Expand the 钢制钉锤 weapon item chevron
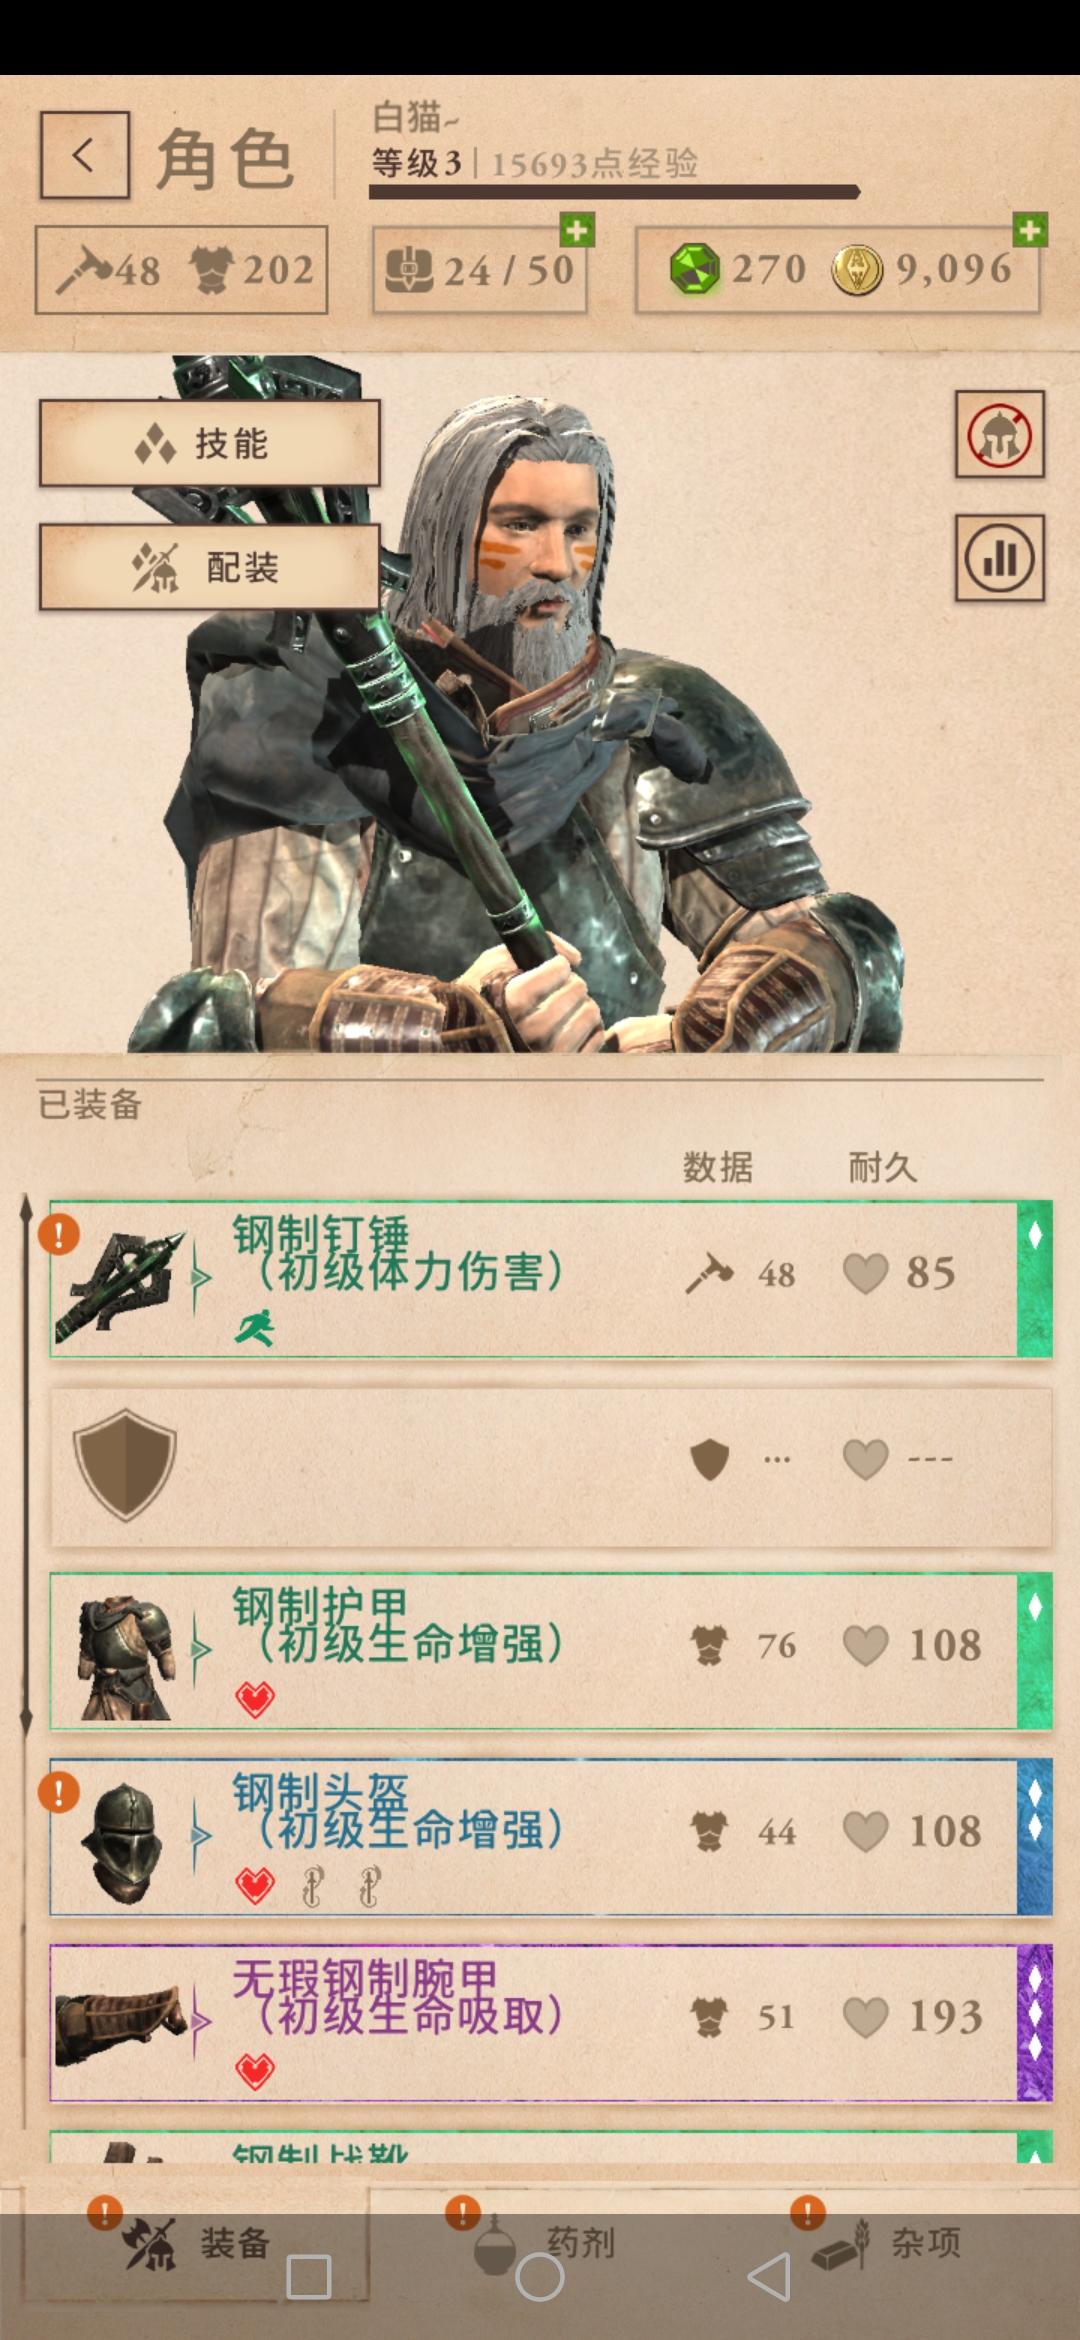This screenshot has height=2340, width=1080. coord(201,1278)
